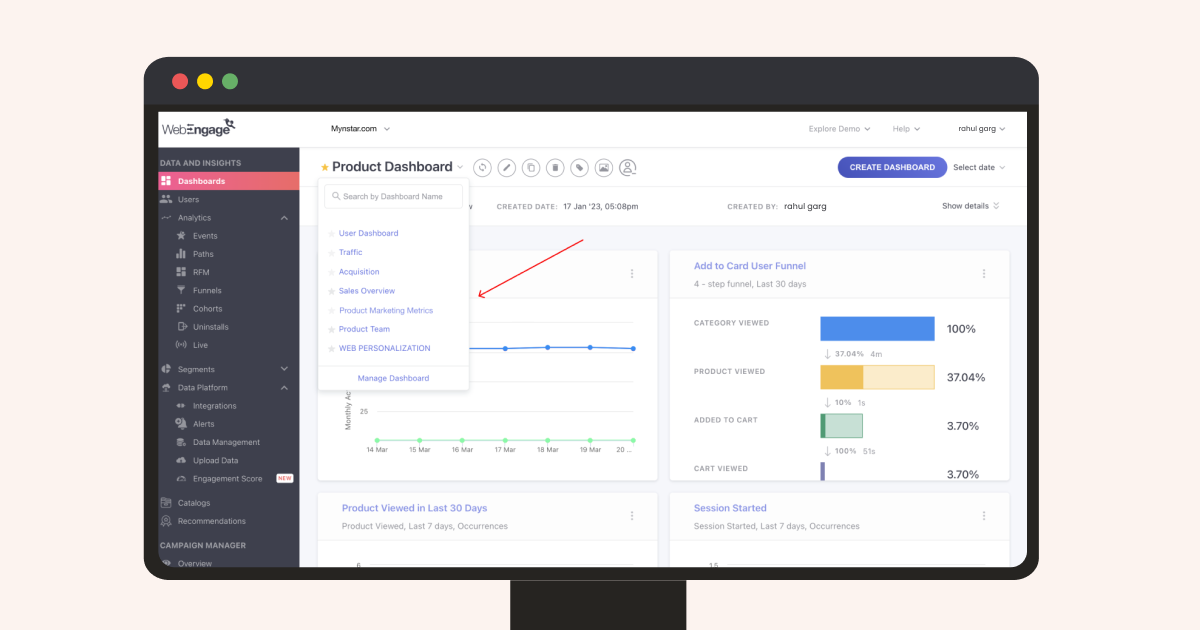Click the pencil edit dashboard icon
Screen dimensions: 1200x630
(x=507, y=168)
